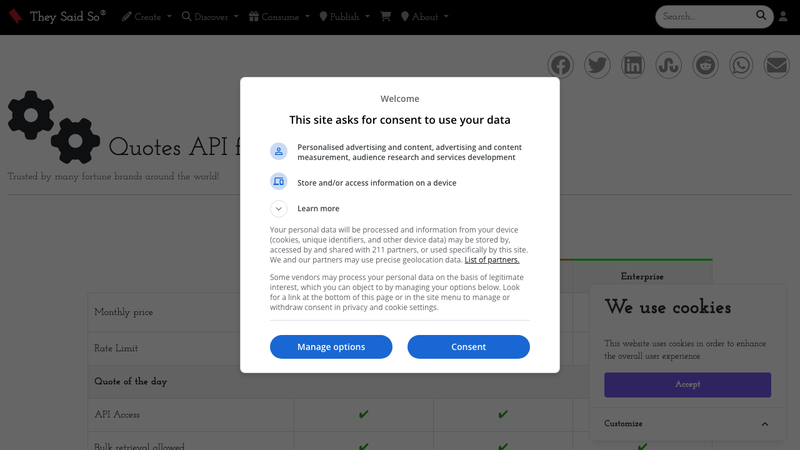Share the page on Reddit

[705, 65]
